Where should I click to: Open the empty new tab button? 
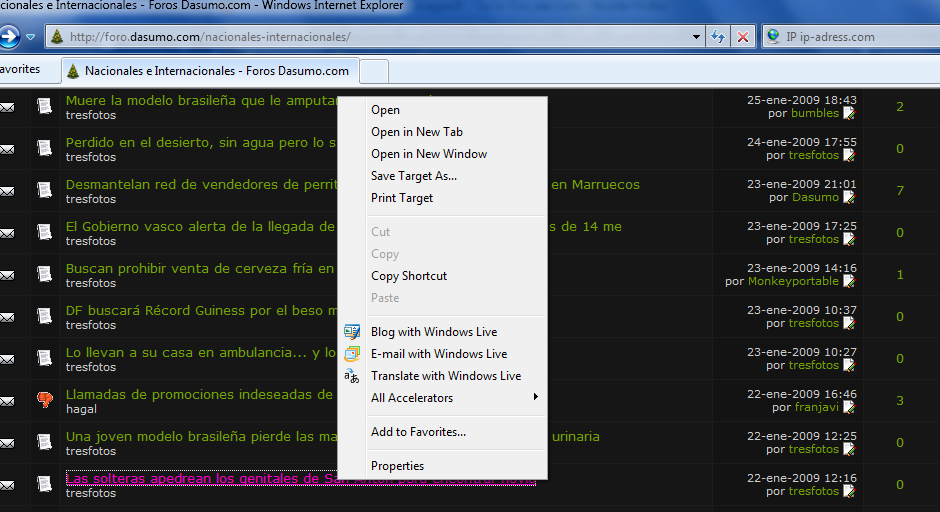[374, 71]
